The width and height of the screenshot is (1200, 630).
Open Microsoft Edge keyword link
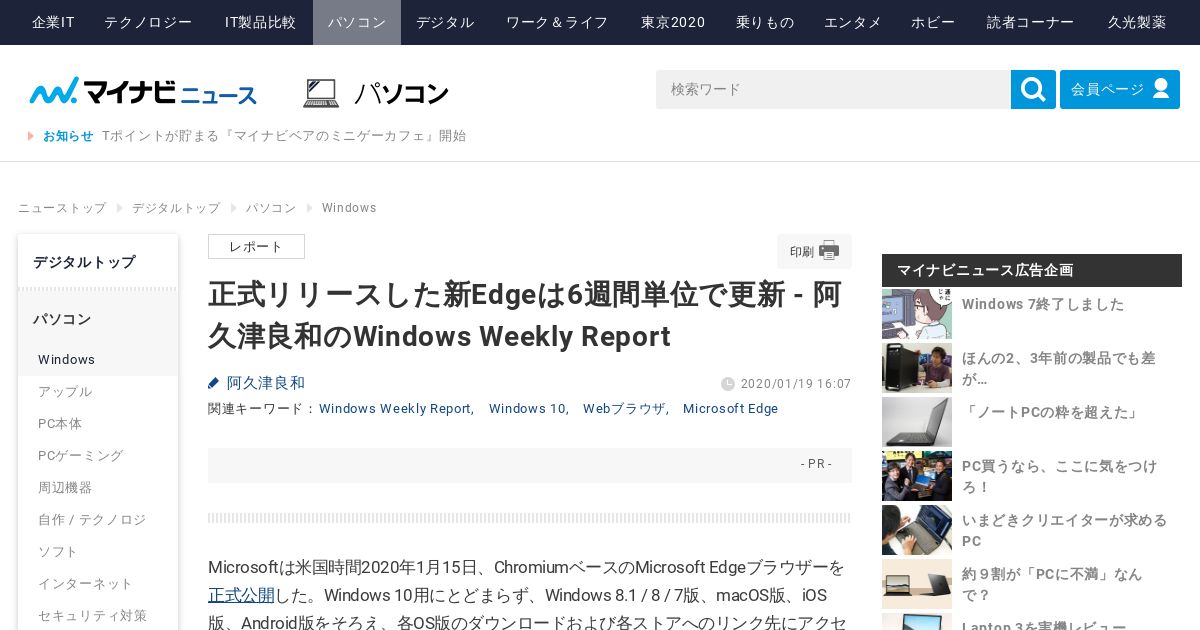pyautogui.click(x=730, y=409)
